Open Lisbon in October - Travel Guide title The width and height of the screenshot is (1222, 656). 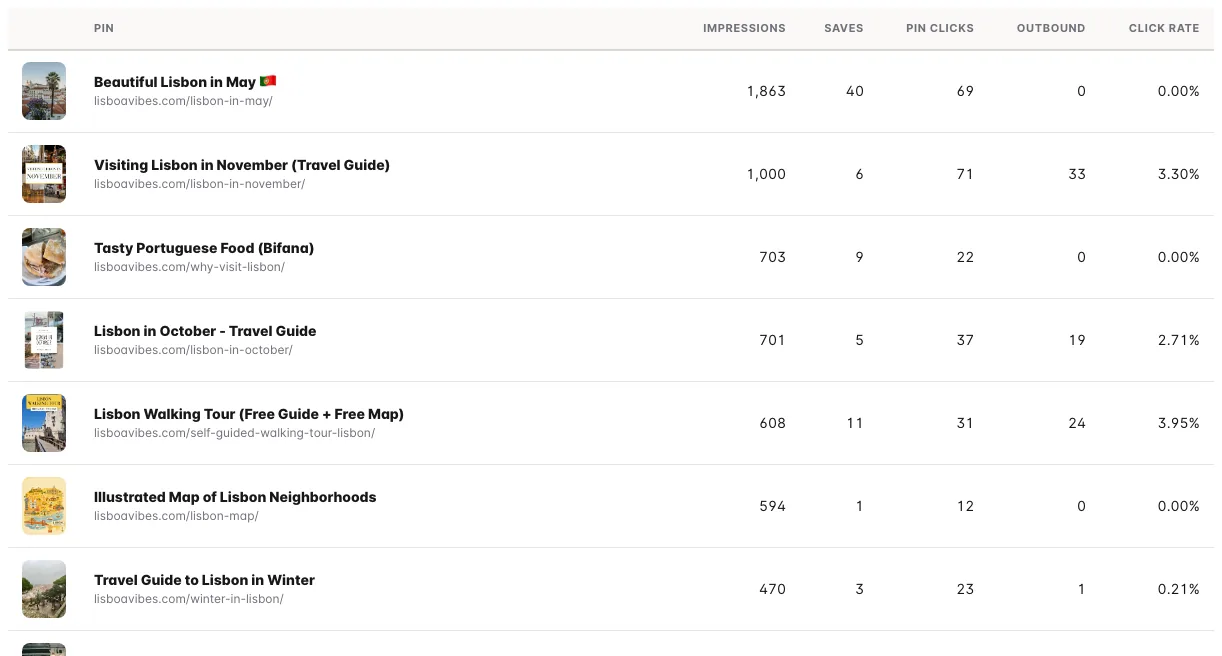[205, 331]
